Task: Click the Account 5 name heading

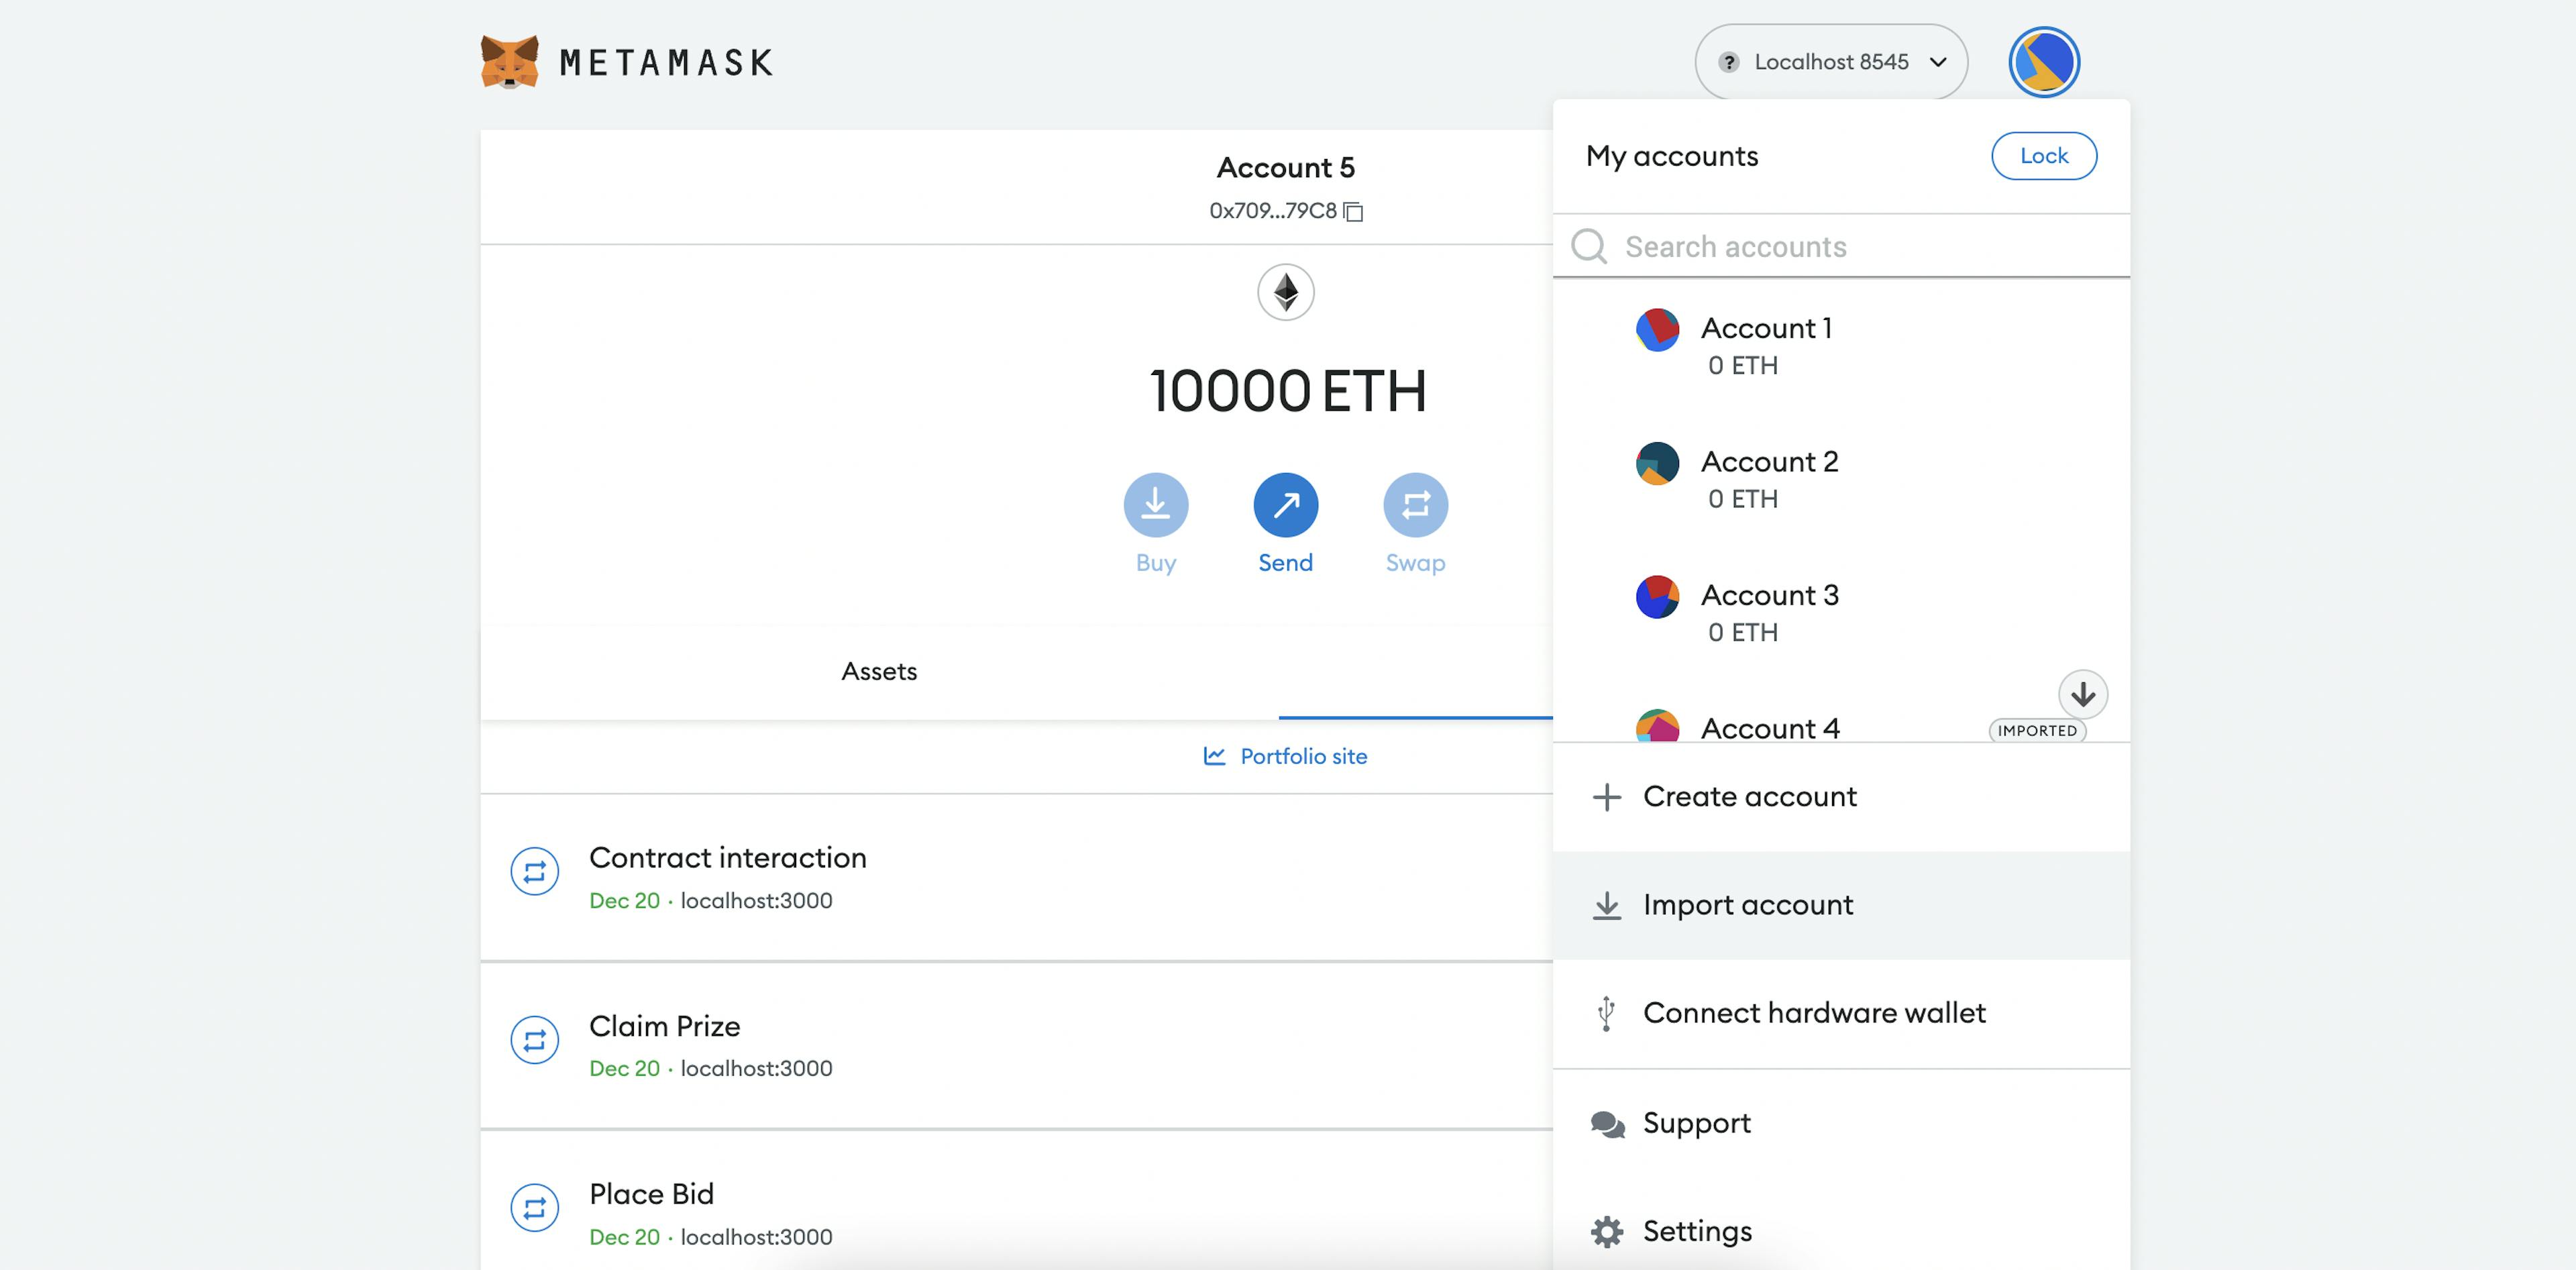Action: click(1285, 168)
